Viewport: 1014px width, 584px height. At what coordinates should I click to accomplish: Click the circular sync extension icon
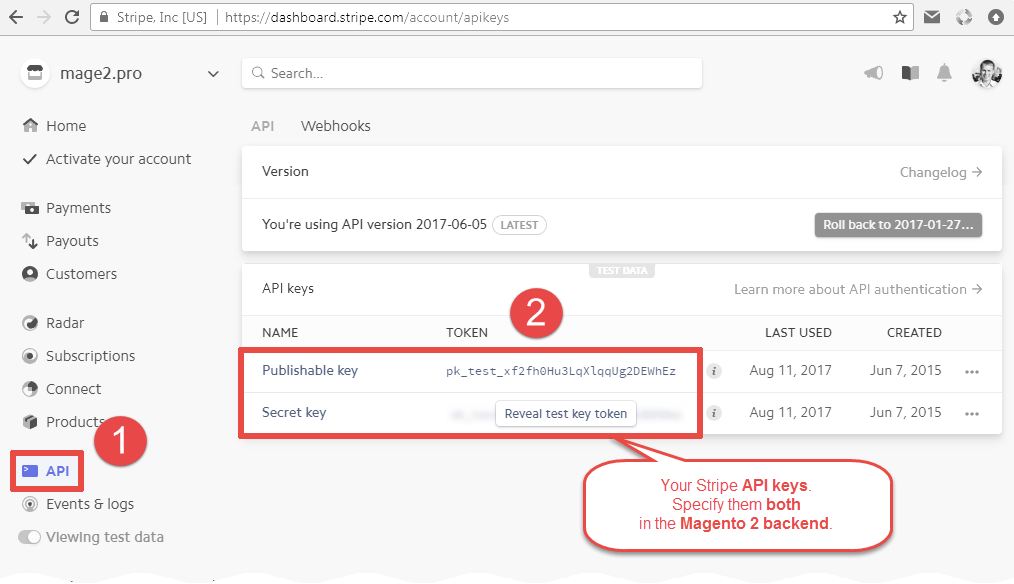964,17
